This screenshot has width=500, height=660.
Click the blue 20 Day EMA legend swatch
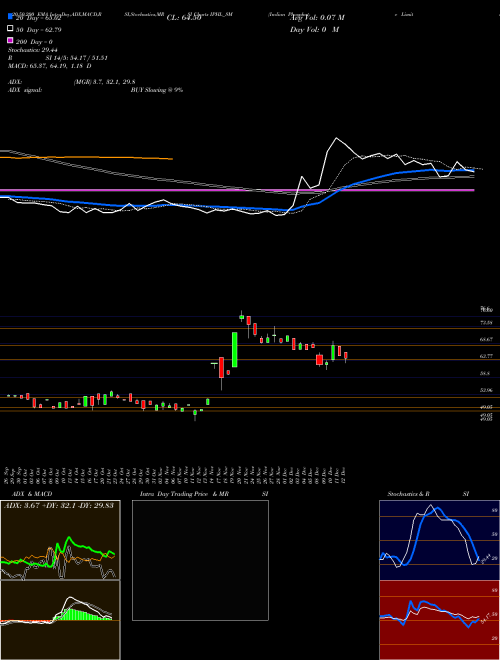click(10, 17)
